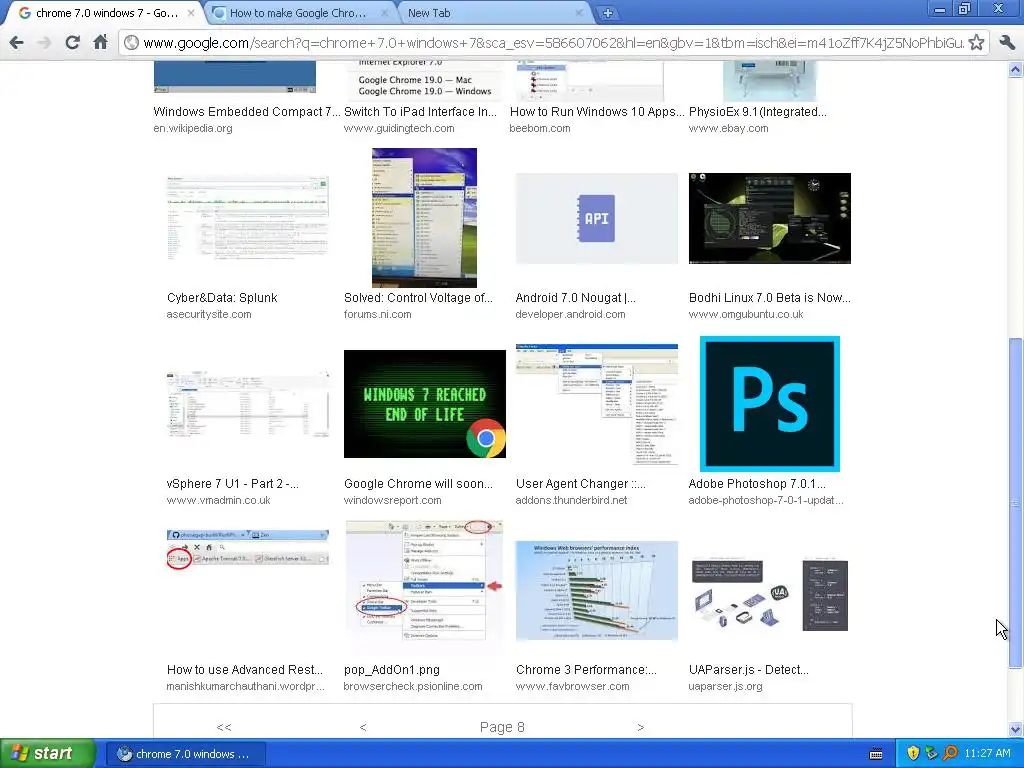
Task: Open the Advanced Rest client thumbnail
Action: 248,549
